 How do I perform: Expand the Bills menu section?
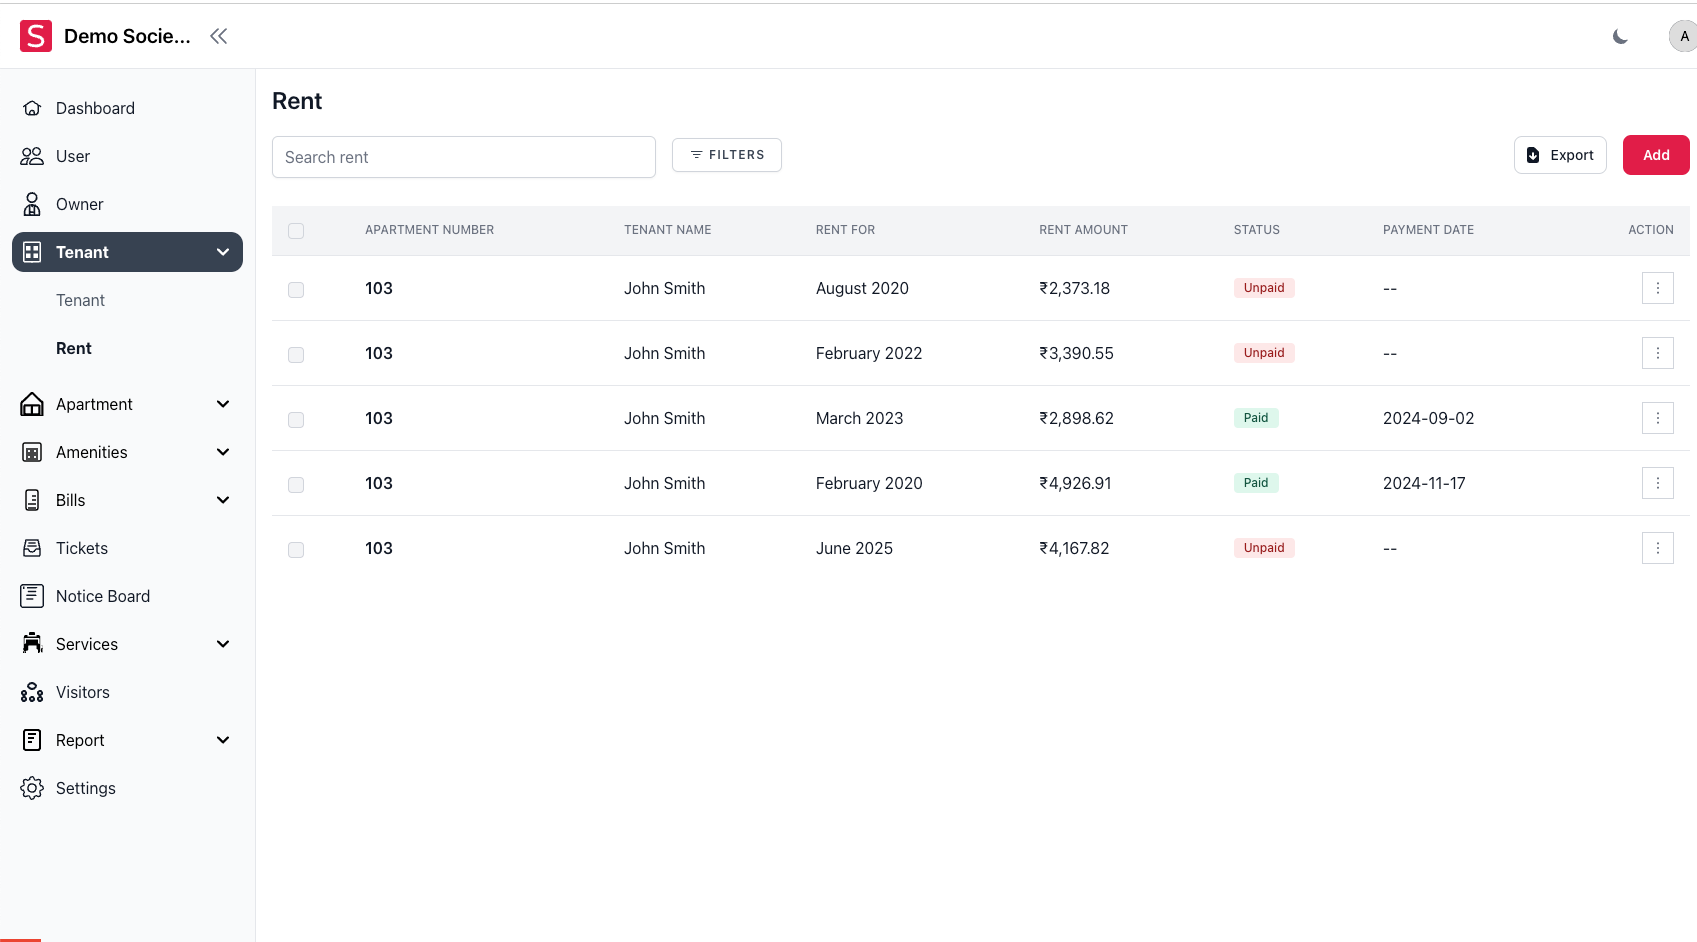[223, 500]
